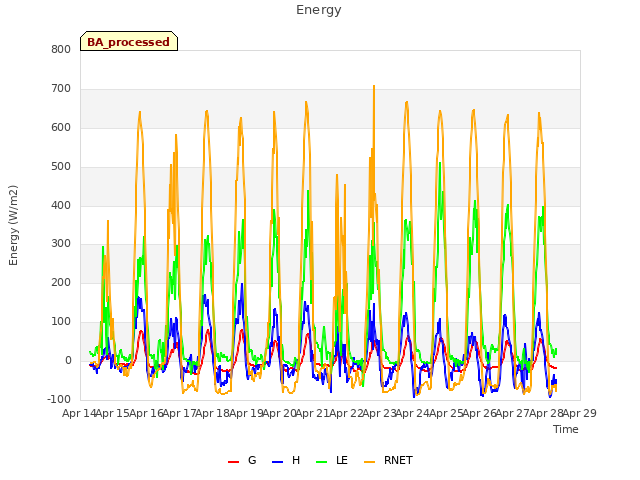Click the Apr 24 x-axis tick label

point(412,413)
